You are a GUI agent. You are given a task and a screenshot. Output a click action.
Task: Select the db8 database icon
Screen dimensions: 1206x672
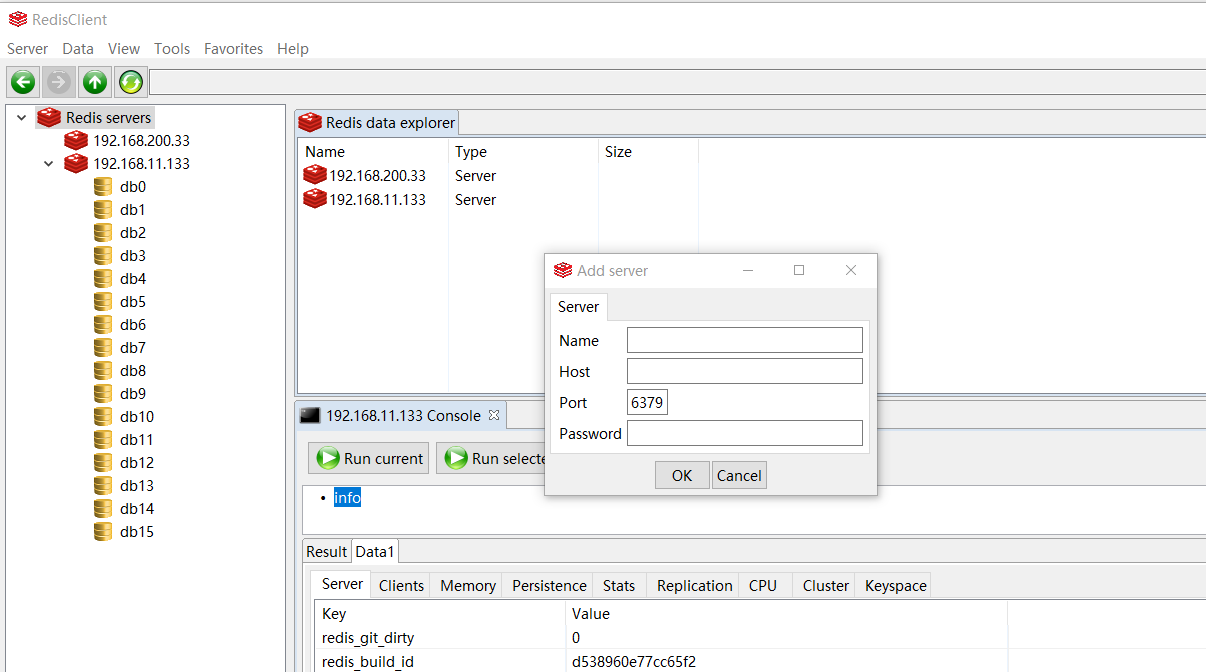tap(103, 370)
